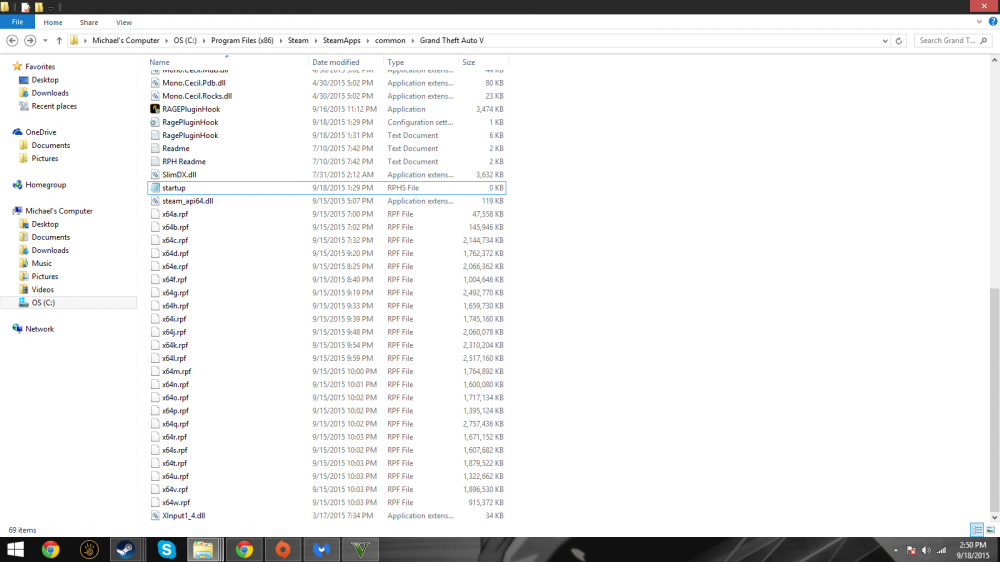Expand address bar history dropdown
1000x562 pixels.
click(885, 40)
